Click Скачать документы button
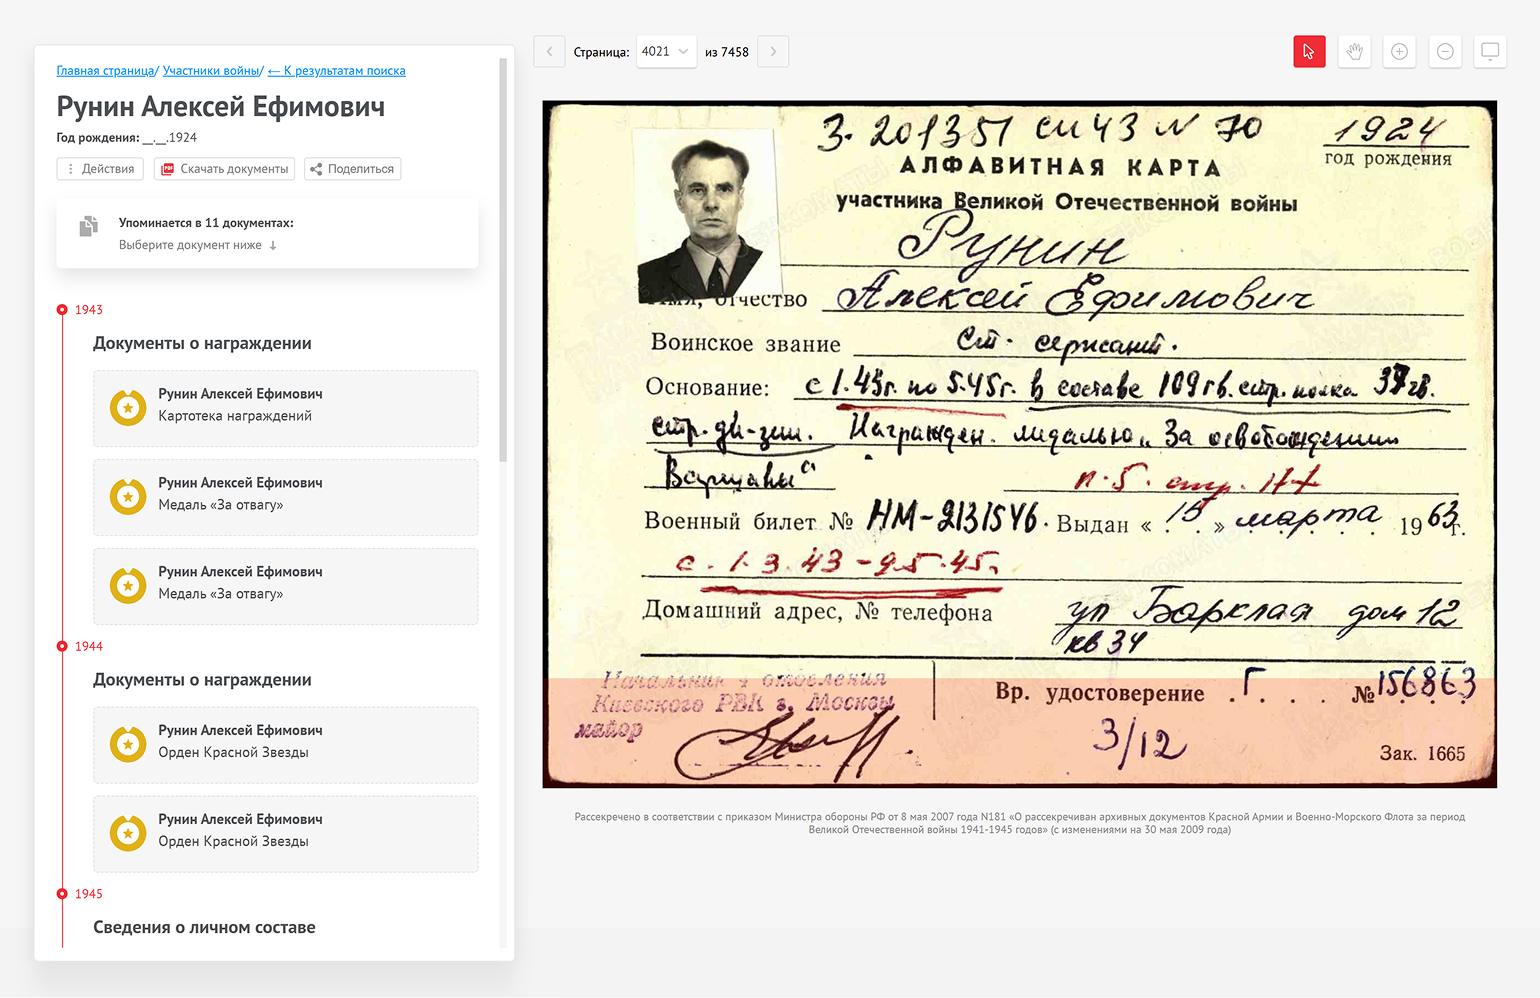 224,169
